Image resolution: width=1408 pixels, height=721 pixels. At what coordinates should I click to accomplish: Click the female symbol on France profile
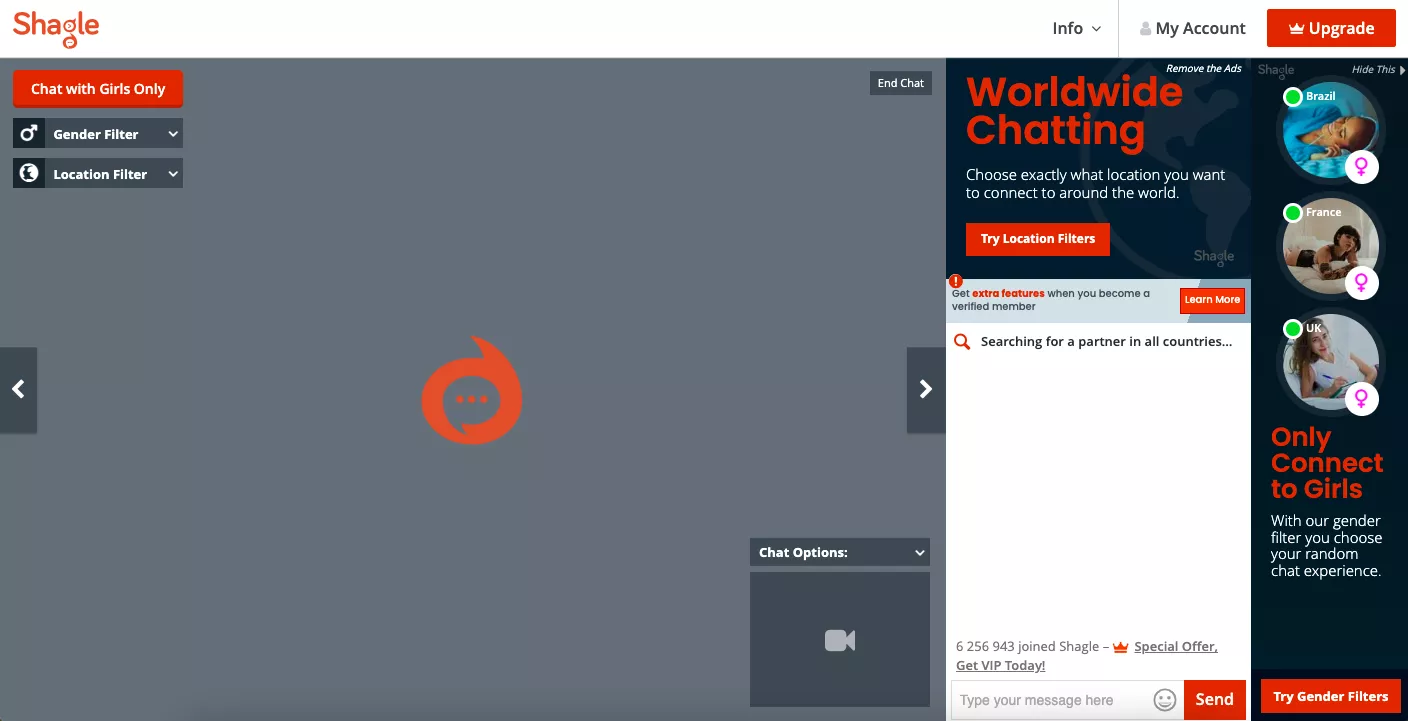[x=1361, y=282]
